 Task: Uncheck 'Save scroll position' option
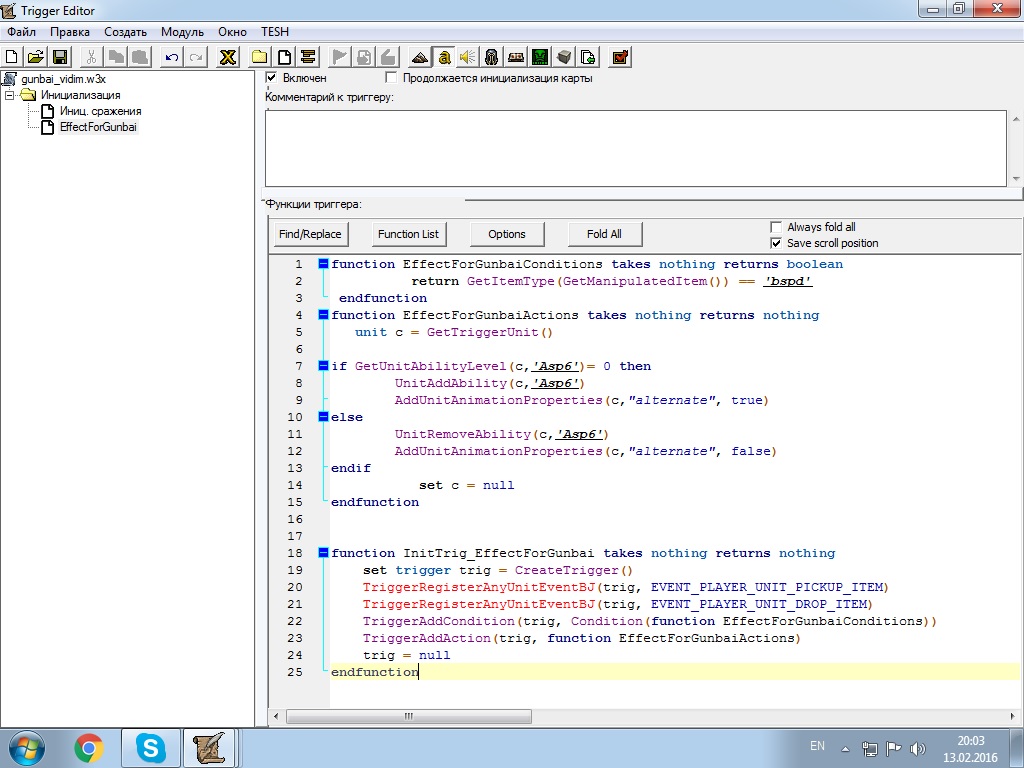tap(776, 243)
